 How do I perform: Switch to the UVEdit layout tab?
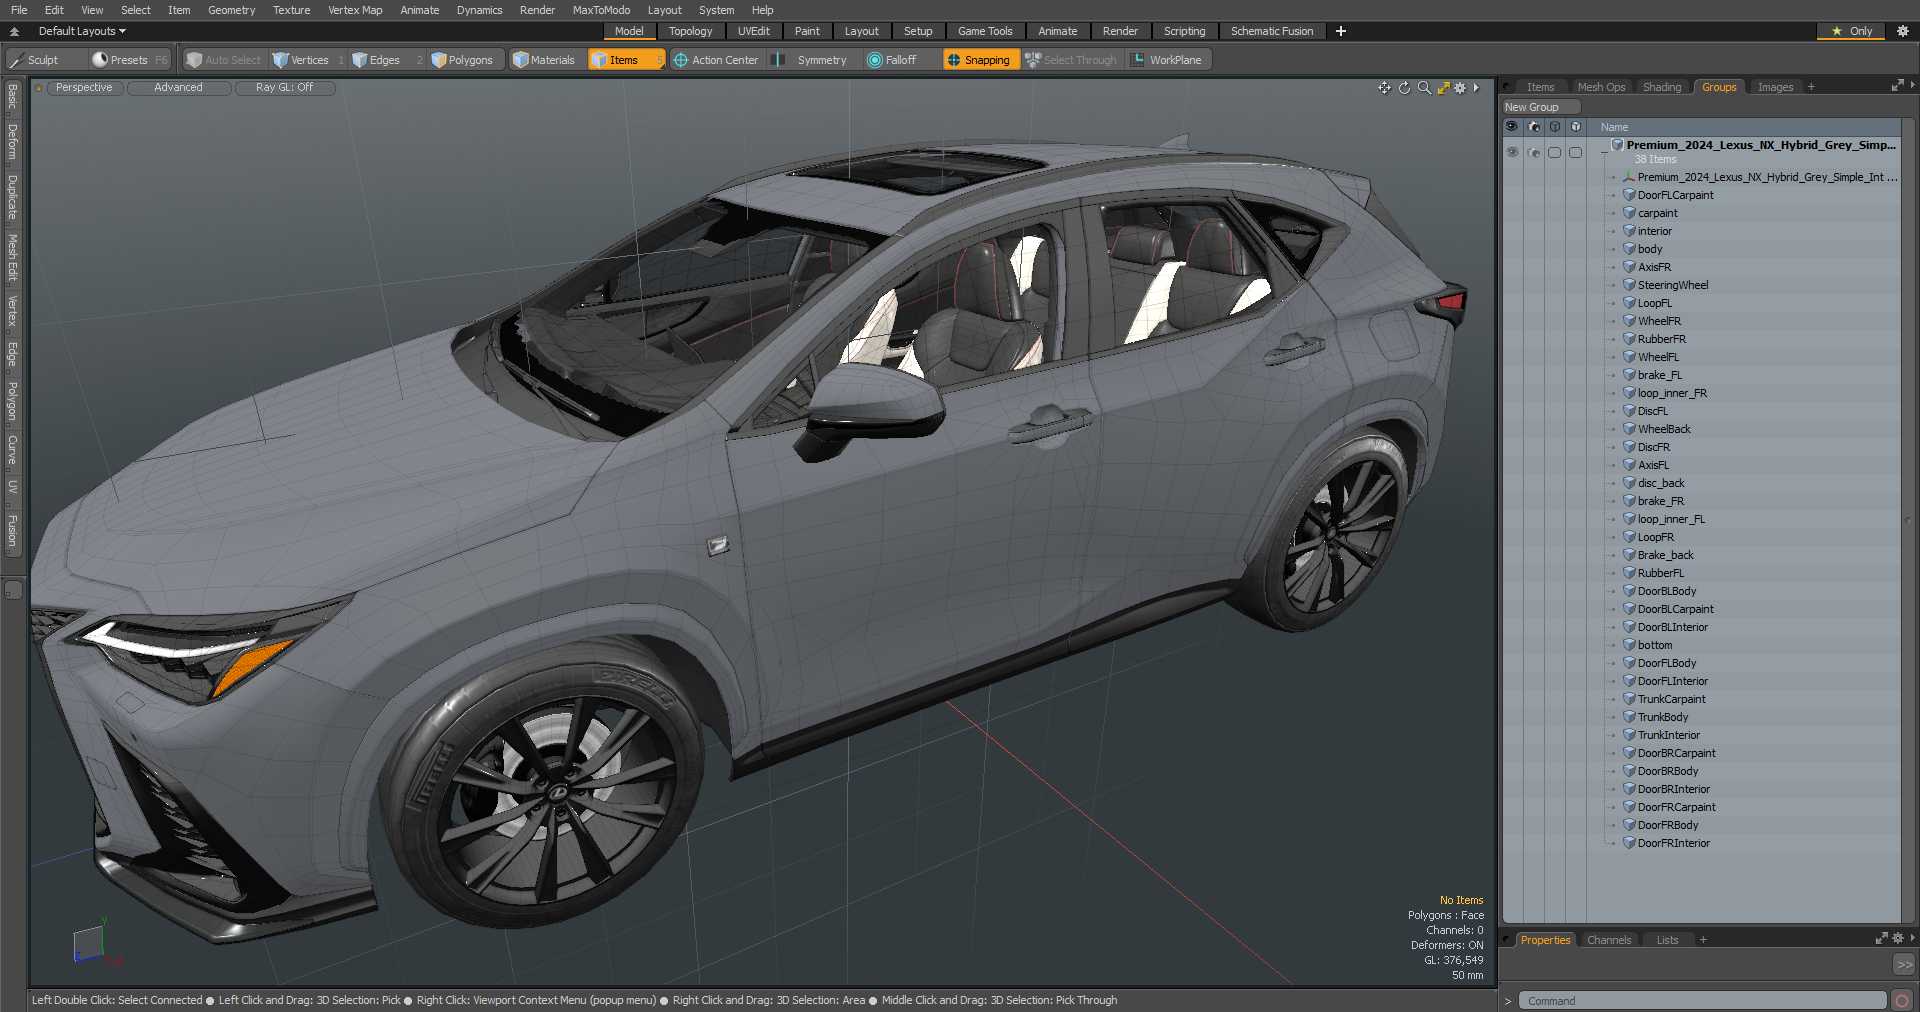(x=753, y=31)
